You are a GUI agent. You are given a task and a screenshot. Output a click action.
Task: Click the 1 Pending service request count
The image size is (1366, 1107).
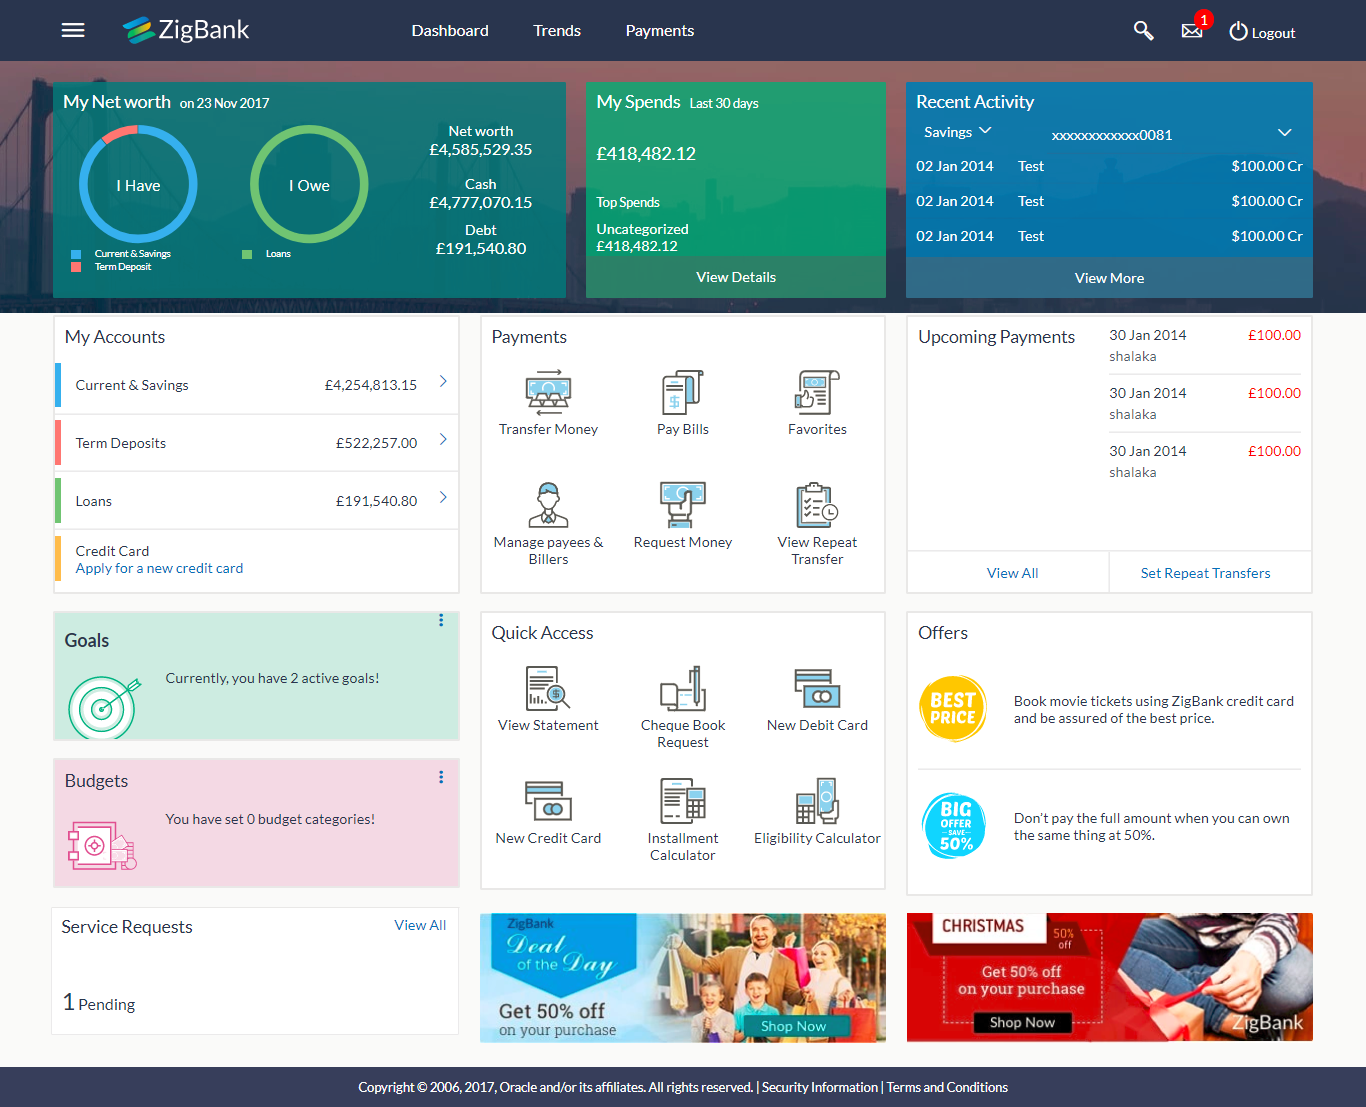[x=99, y=1003]
